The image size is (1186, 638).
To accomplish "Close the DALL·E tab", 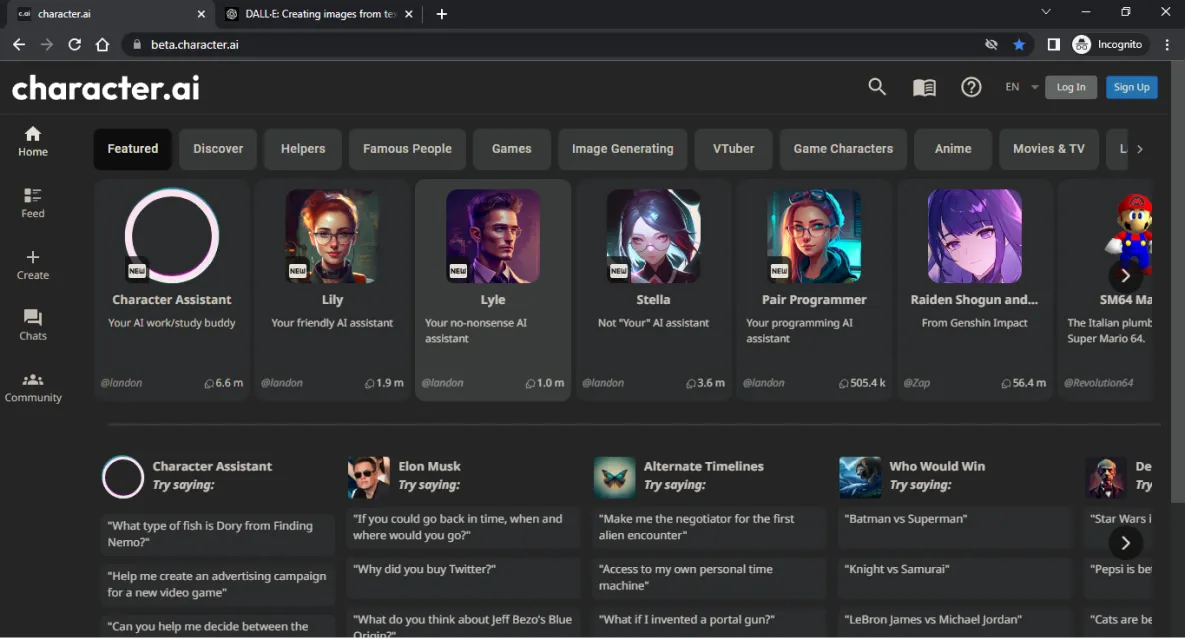I will click(x=408, y=14).
